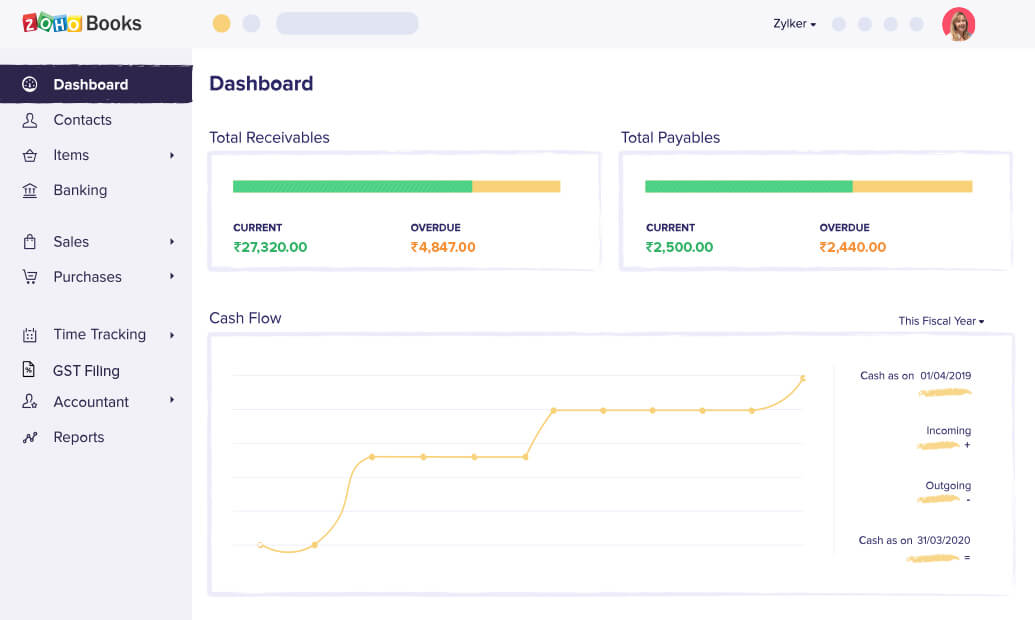Click the overdue receivables amount ₹4,847.00
Viewport: 1035px width, 620px height.
[443, 247]
